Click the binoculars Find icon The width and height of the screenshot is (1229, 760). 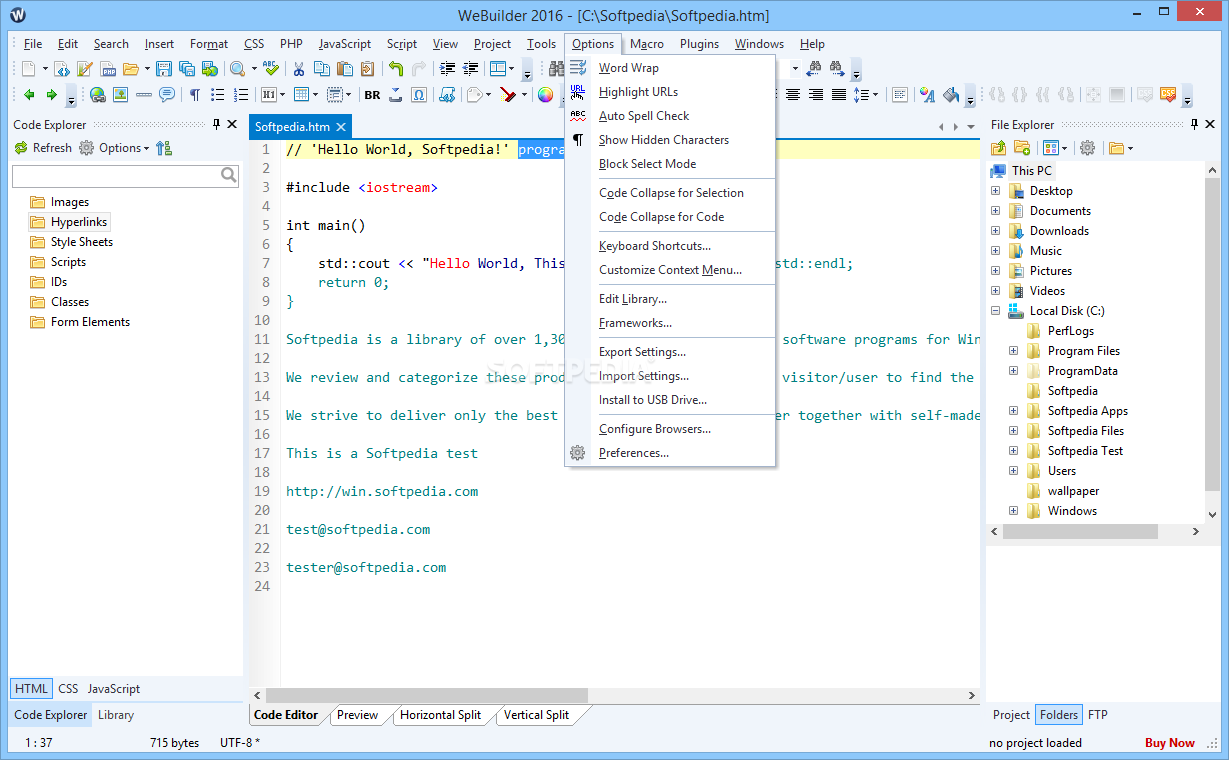point(556,69)
